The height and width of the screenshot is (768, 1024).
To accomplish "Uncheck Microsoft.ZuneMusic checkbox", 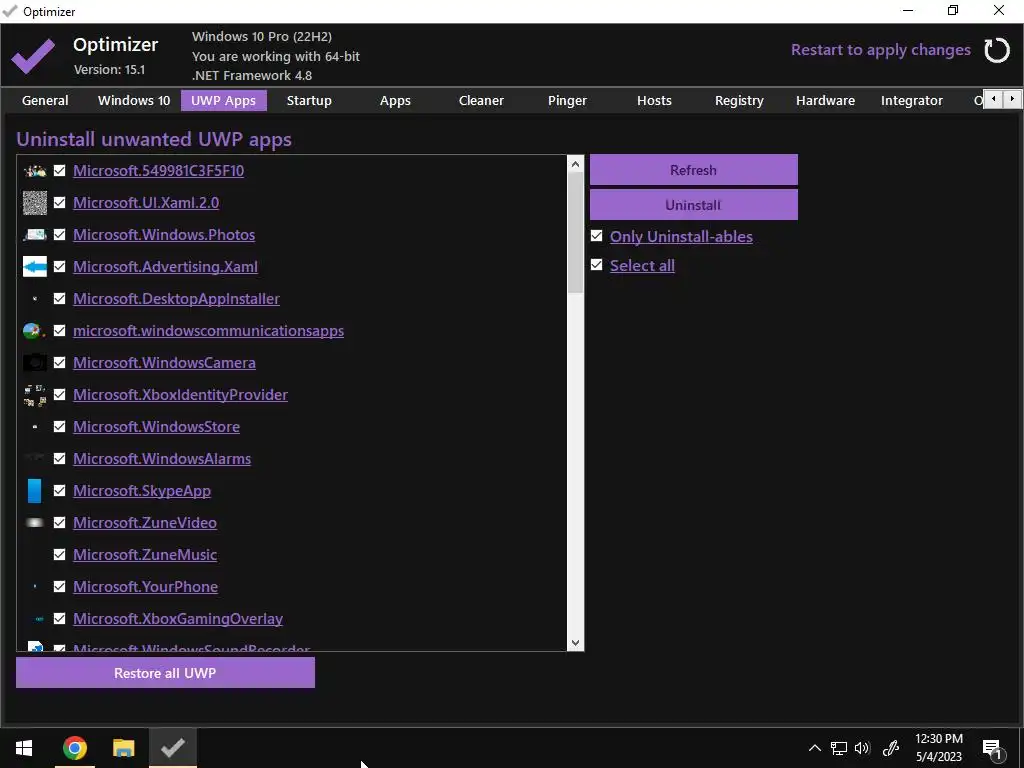I will click(x=59, y=554).
